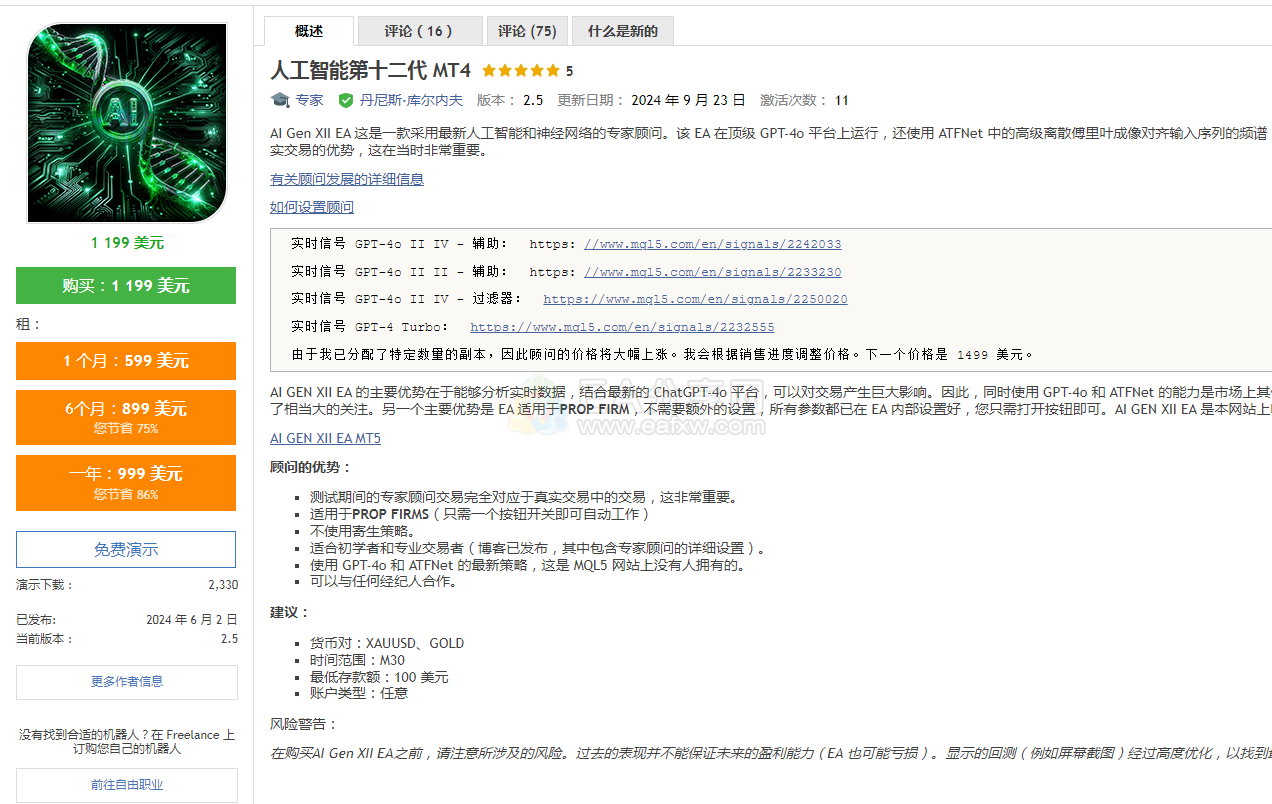This screenshot has width=1272, height=804.
Task: Click the 不使用寄生策略 bullet item
Action: 362,531
